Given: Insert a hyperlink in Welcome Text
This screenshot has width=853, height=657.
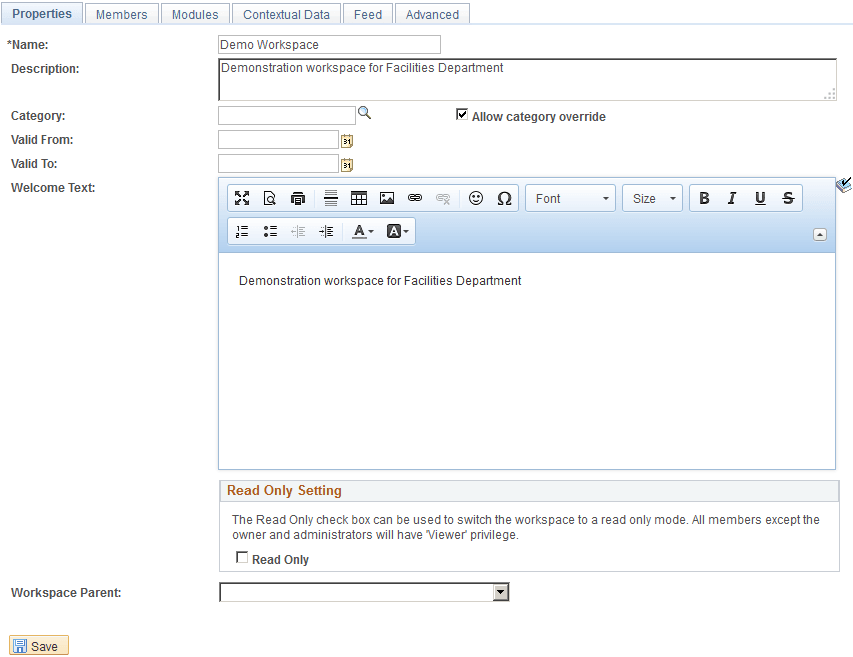Looking at the screenshot, I should (x=414, y=197).
